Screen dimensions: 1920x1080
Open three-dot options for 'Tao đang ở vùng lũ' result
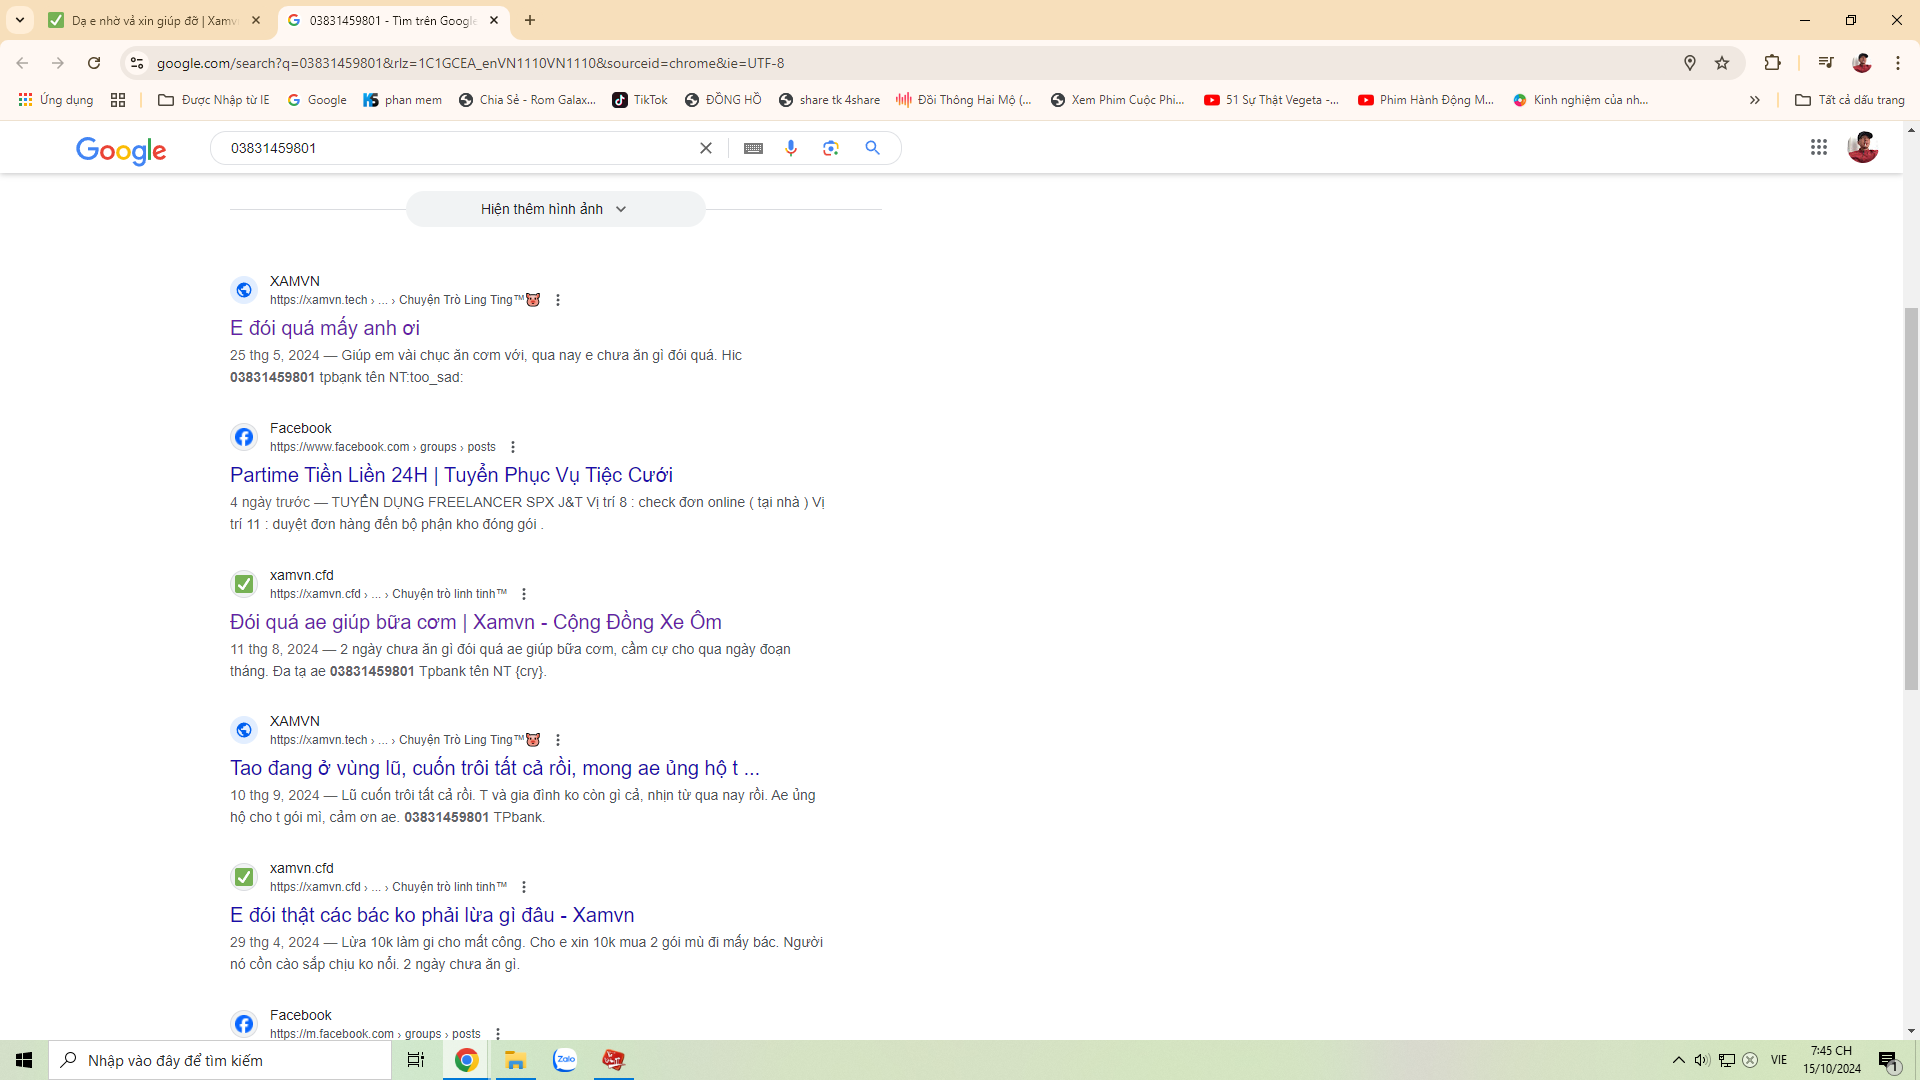point(558,740)
